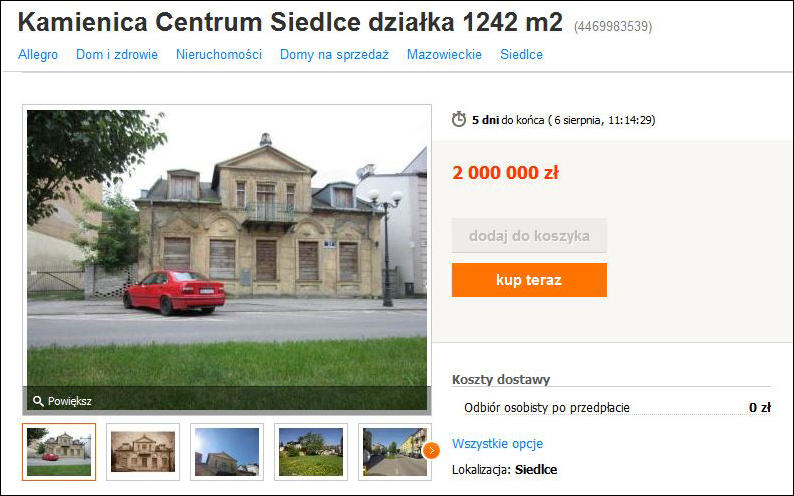Select the street view thumbnail

click(395, 452)
